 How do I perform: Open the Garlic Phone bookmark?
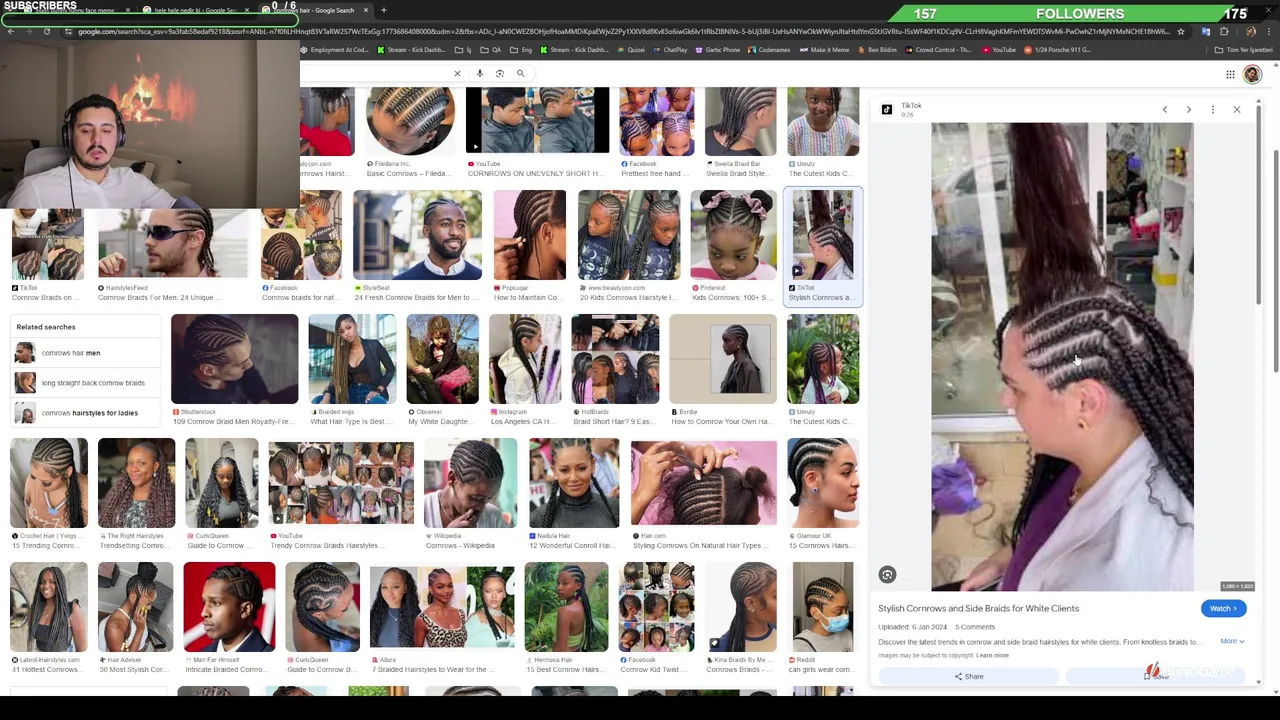point(717,50)
